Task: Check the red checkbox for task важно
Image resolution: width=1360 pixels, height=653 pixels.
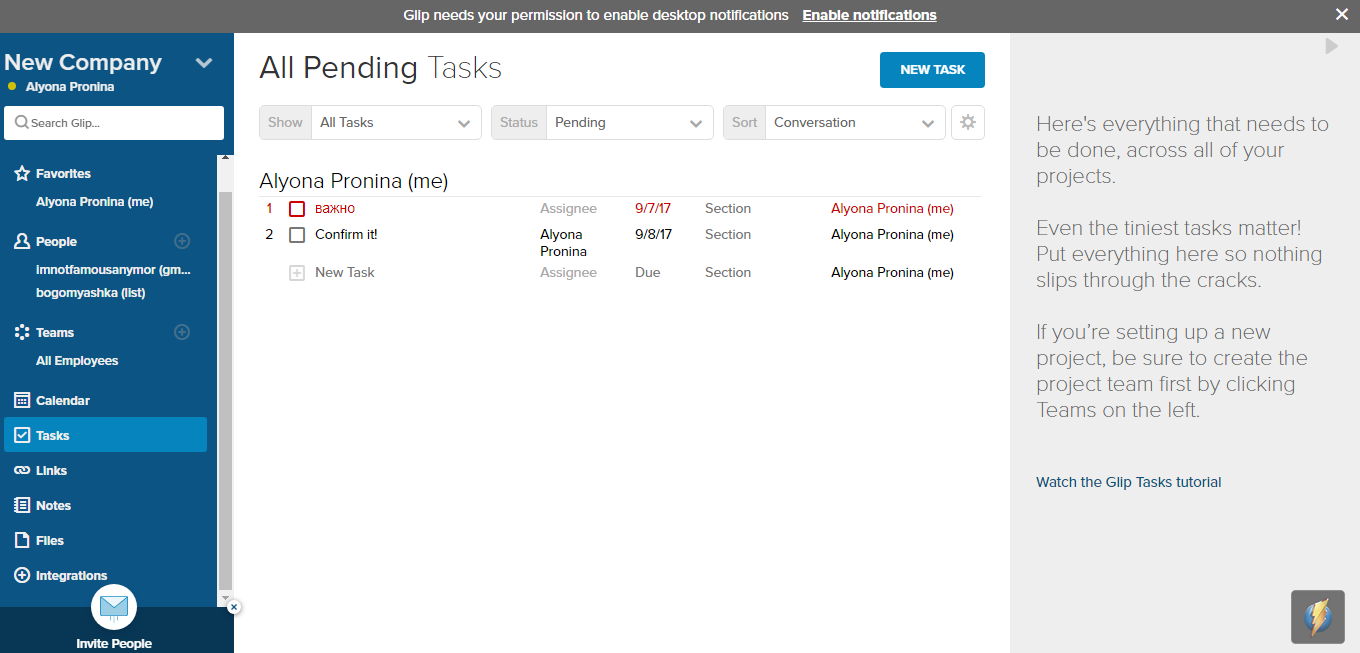Action: 297,209
